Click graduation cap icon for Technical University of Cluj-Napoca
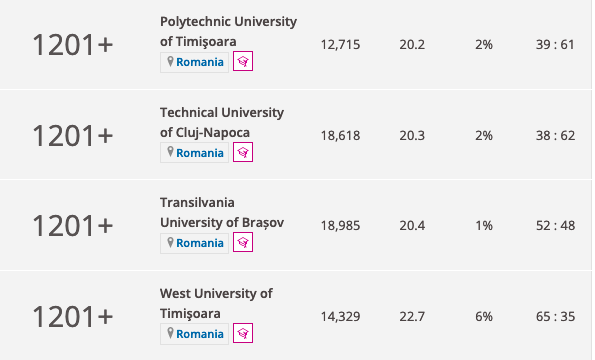The image size is (595, 360). click(x=243, y=152)
